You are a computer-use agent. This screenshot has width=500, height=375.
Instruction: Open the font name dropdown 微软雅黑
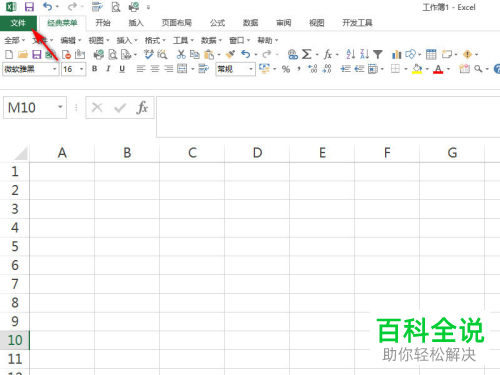point(55,69)
